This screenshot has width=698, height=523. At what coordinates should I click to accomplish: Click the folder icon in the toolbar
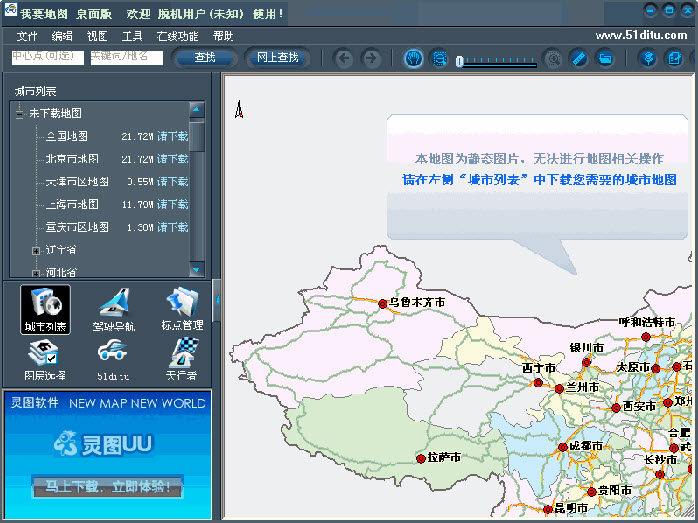pyautogui.click(x=604, y=58)
